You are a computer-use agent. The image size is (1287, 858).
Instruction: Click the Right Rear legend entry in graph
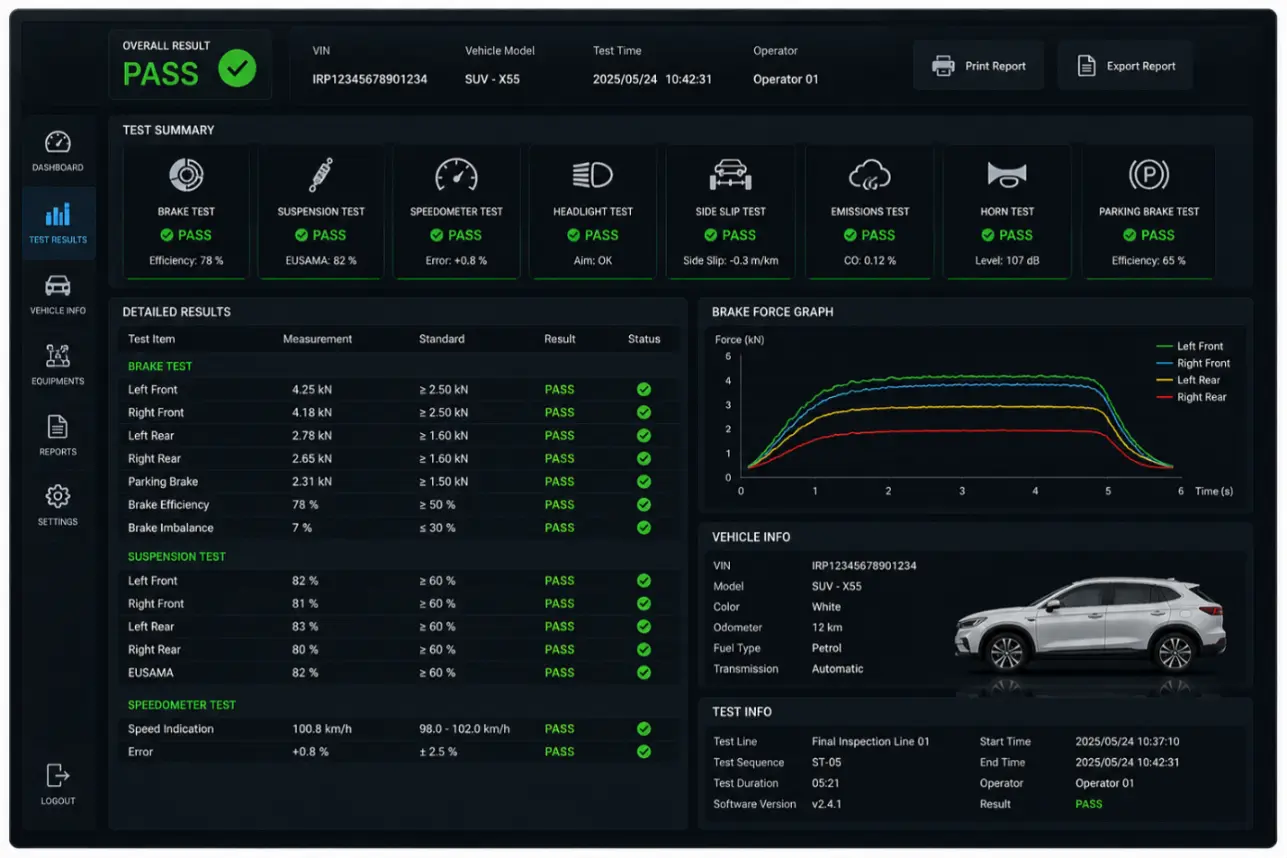[x=1192, y=397]
